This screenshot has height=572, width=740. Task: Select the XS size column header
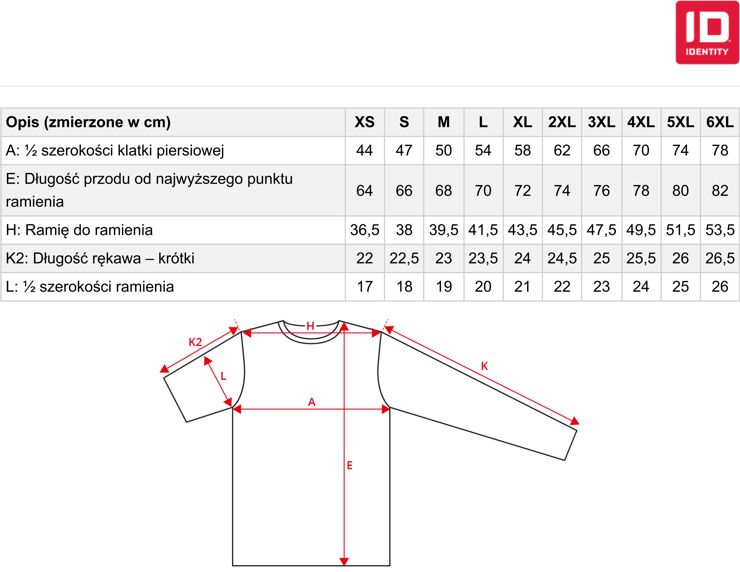(364, 122)
